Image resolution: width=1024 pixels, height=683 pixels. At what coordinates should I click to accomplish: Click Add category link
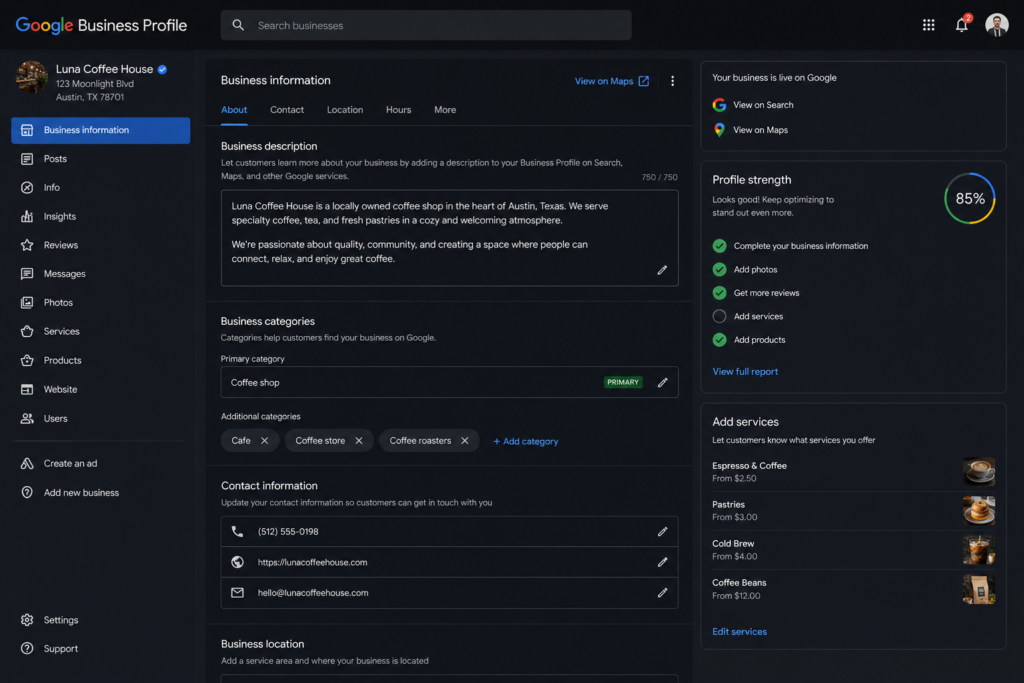point(526,441)
